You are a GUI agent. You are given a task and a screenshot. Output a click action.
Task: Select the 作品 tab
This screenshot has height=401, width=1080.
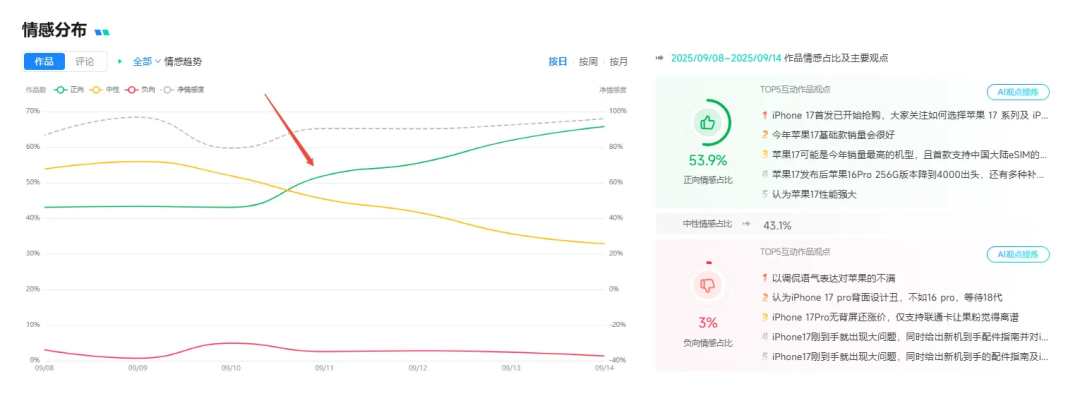(44, 62)
